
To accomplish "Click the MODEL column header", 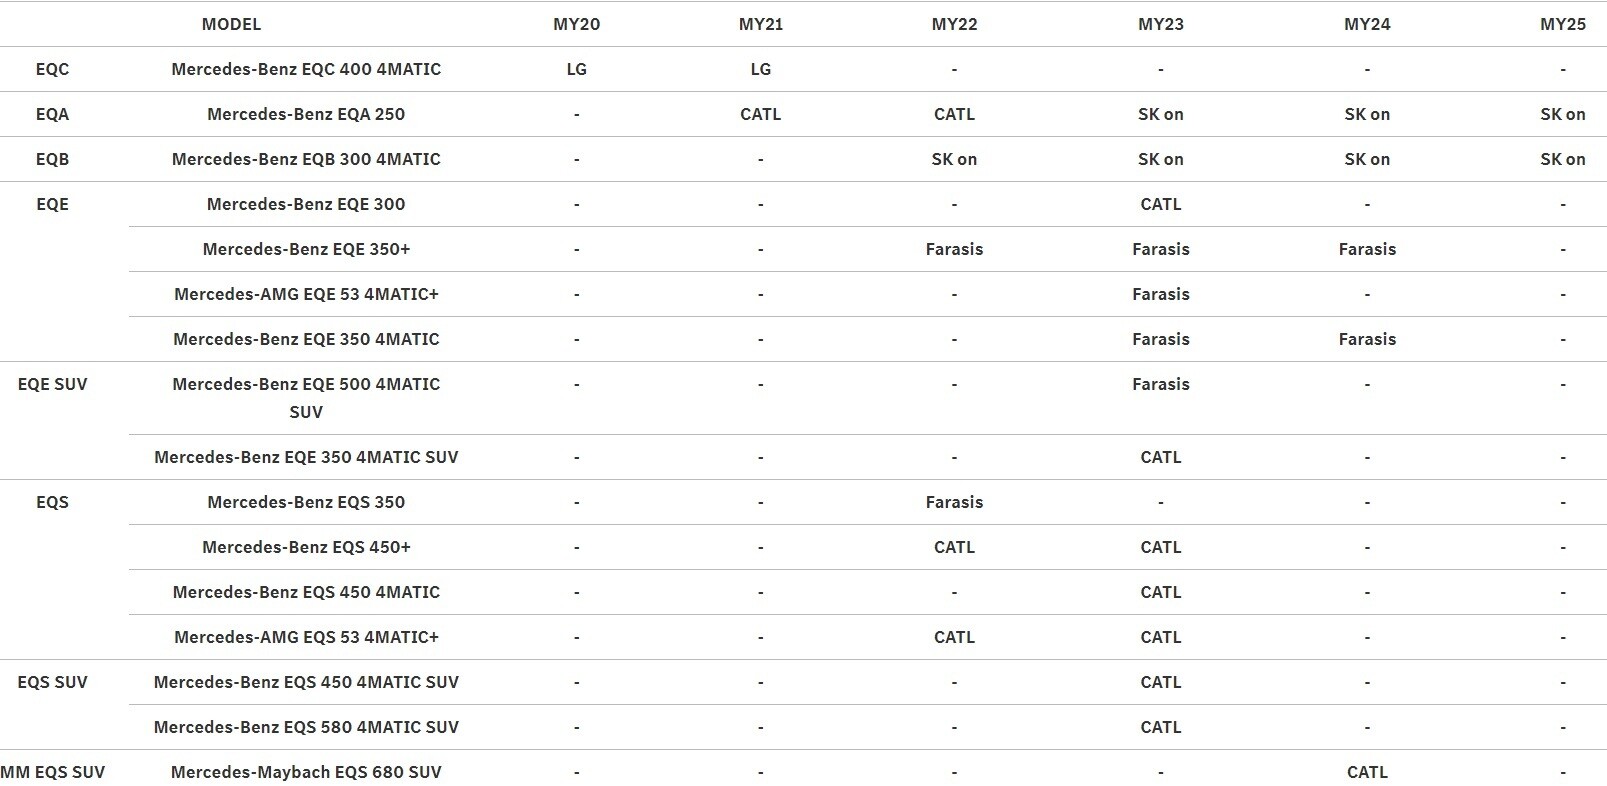I will click(231, 24).
